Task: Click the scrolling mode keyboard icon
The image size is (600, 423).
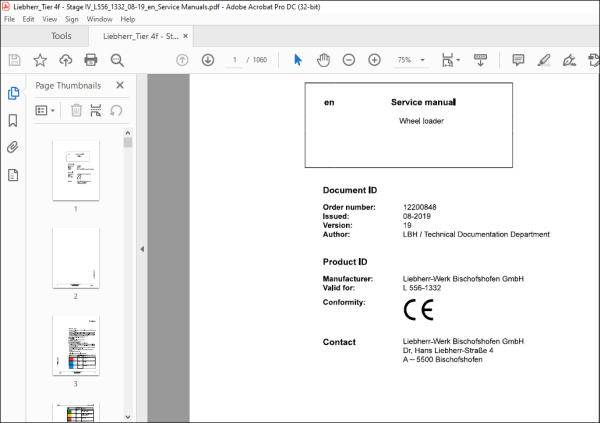Action: pos(480,60)
